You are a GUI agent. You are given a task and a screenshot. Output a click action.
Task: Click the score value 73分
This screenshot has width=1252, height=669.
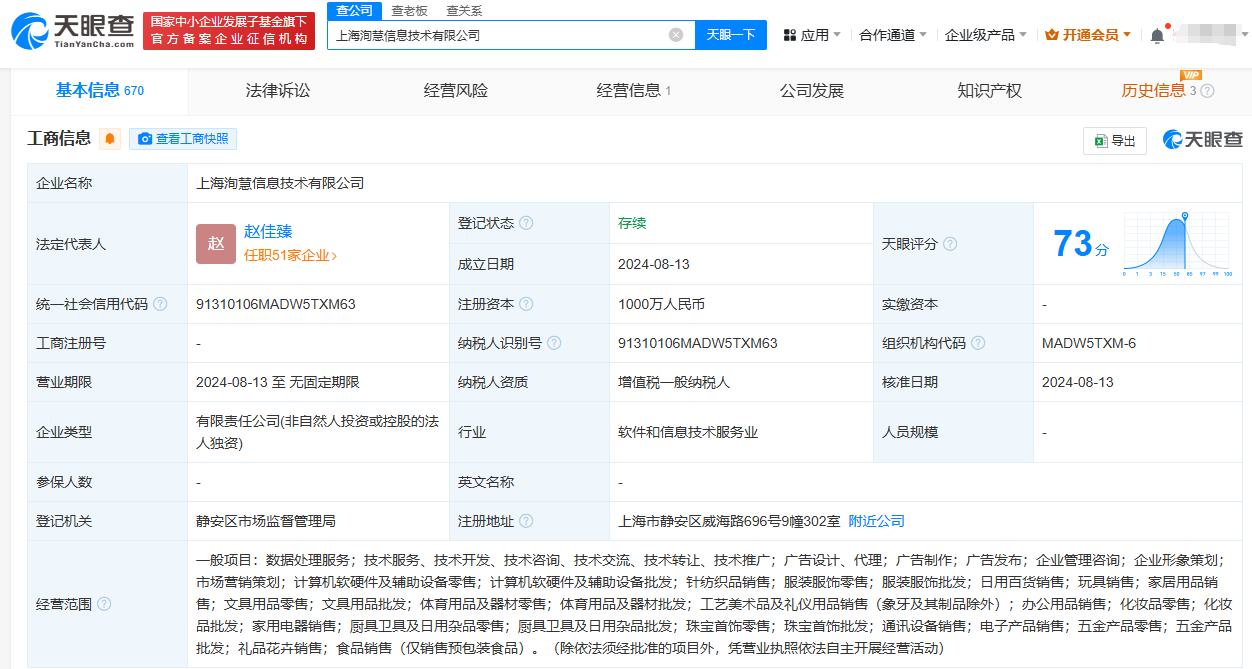pyautogui.click(x=1081, y=243)
